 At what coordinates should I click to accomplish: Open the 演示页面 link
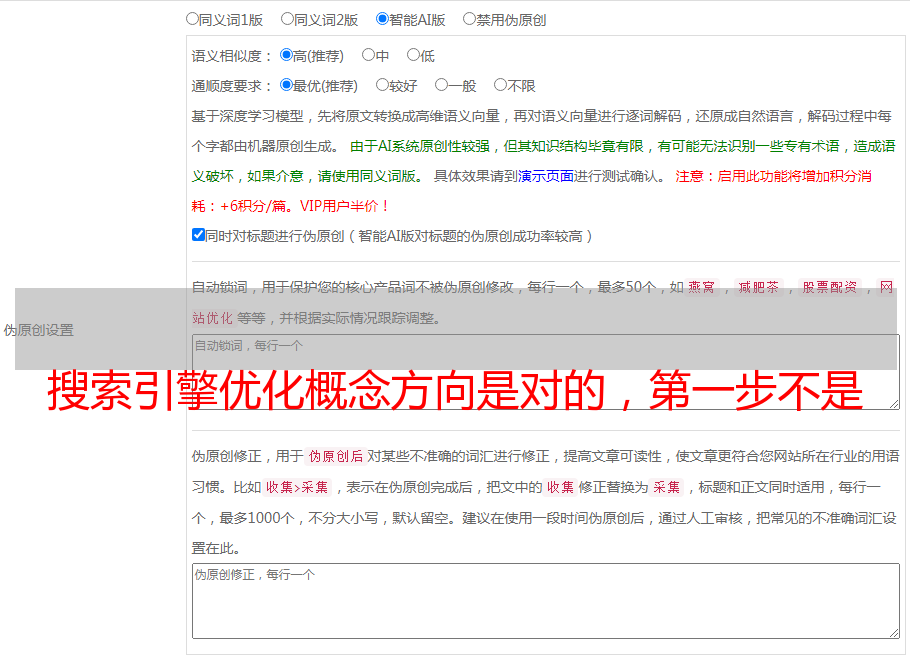546,176
